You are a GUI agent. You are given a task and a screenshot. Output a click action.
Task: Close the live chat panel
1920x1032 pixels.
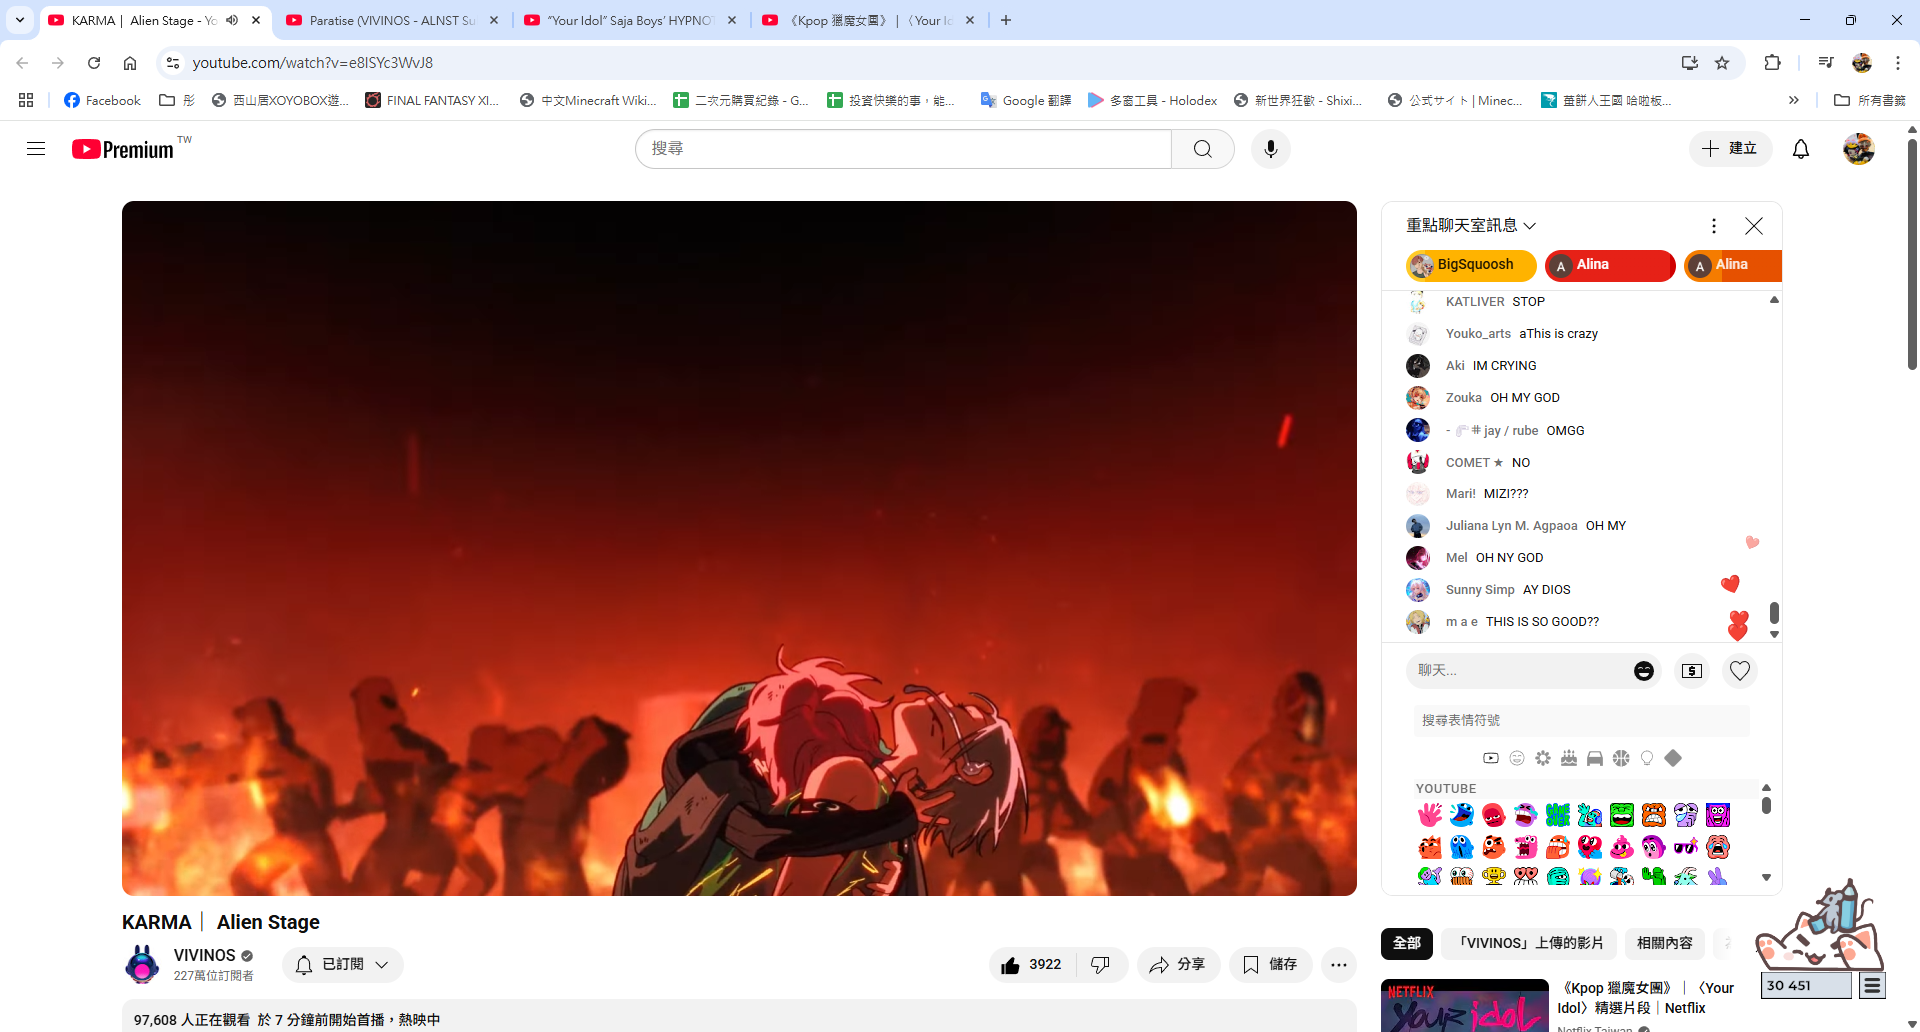(1754, 226)
